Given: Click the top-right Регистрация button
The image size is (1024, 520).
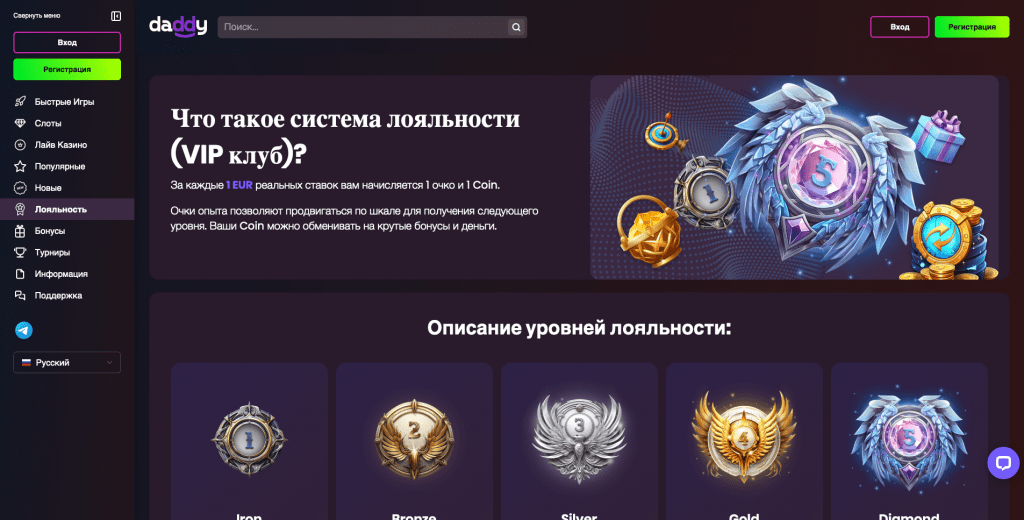Looking at the screenshot, I should 972,27.
